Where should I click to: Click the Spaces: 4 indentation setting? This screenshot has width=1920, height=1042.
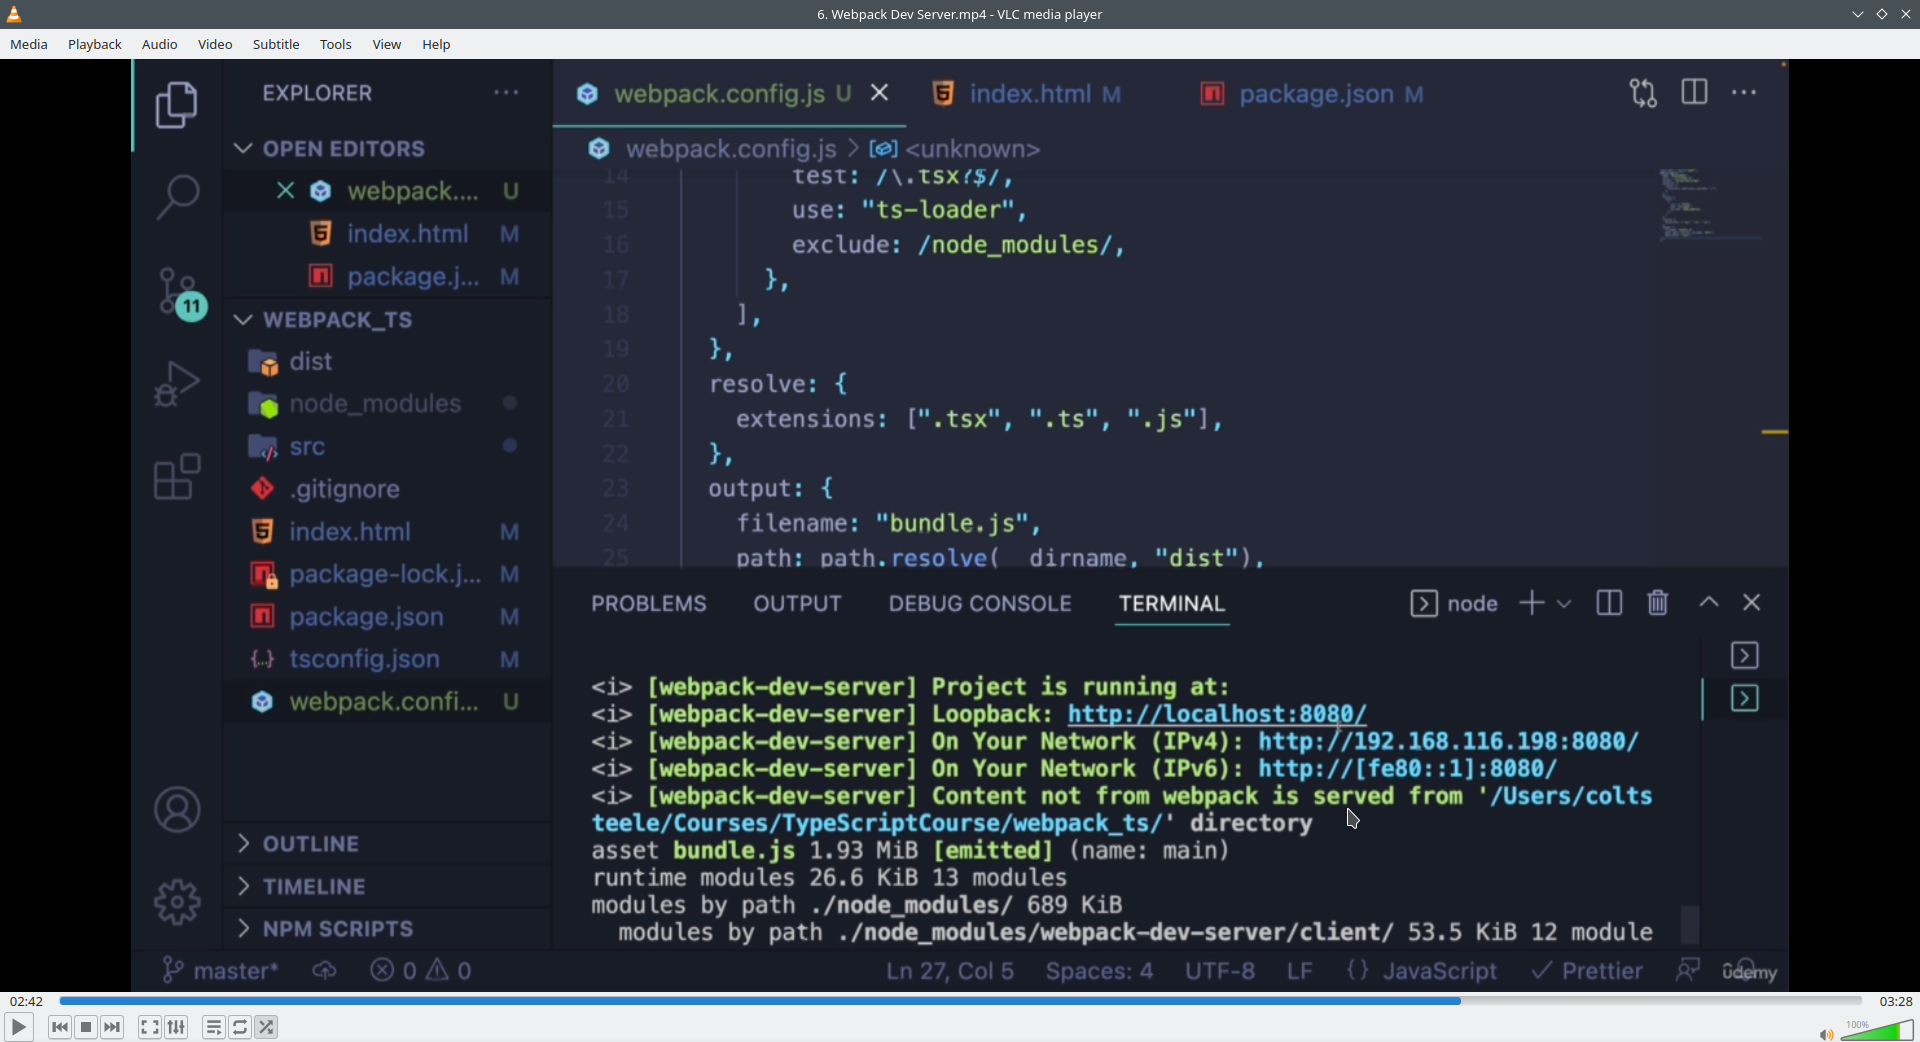point(1099,970)
